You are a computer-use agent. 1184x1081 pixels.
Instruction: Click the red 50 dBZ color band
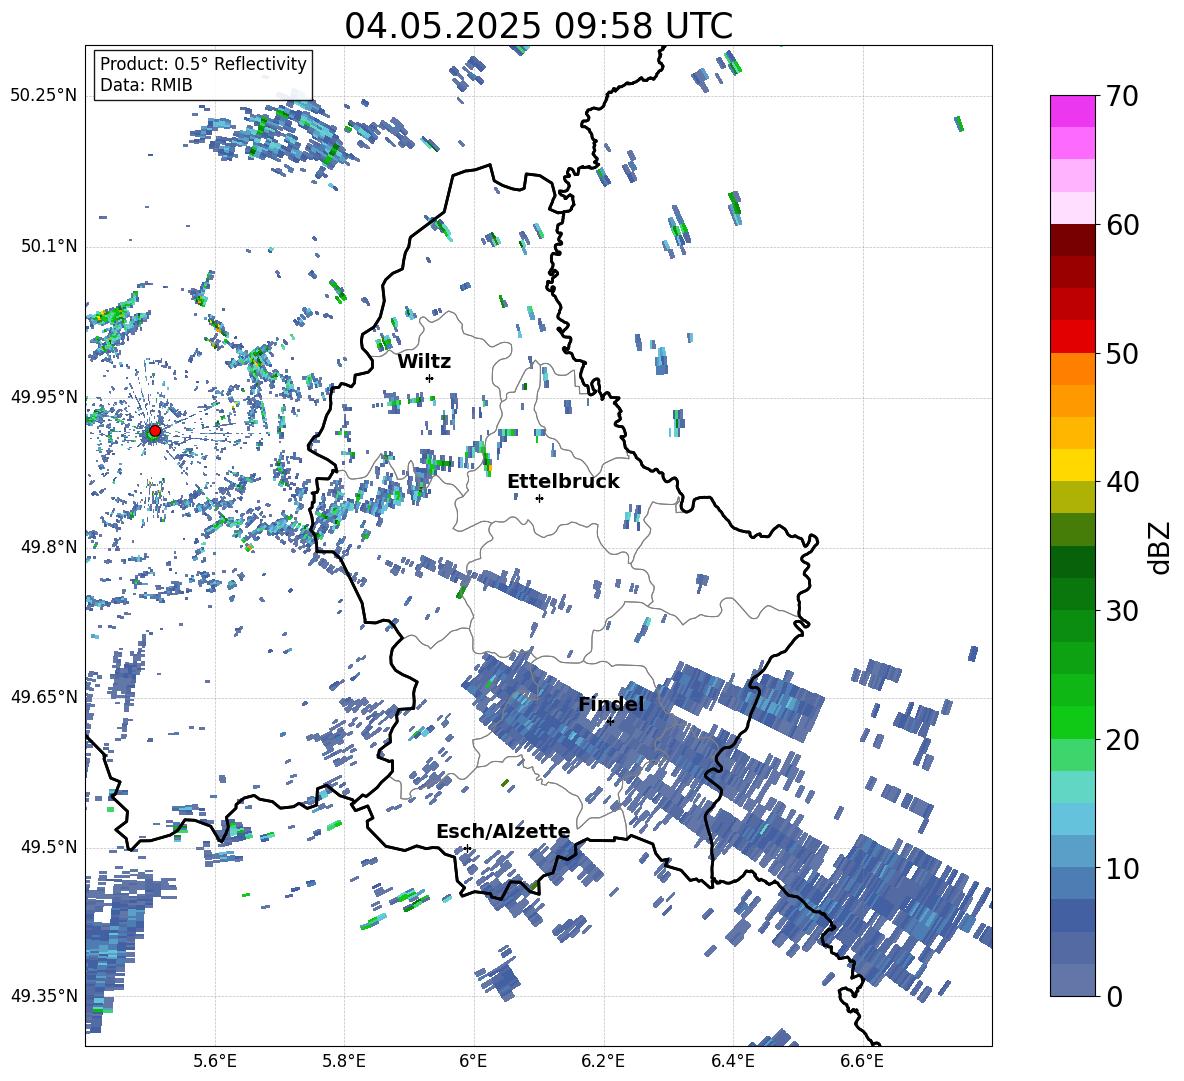coord(1072,337)
